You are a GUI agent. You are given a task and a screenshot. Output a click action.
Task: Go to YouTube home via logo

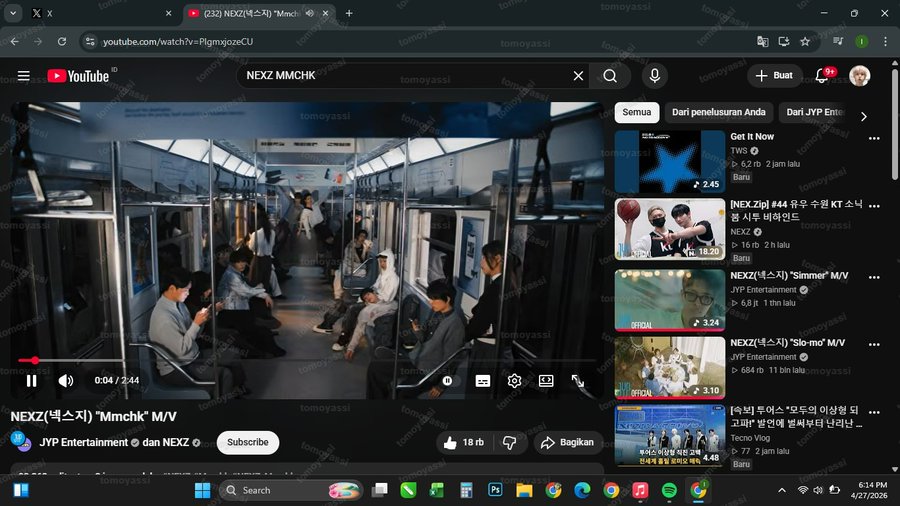[78, 76]
